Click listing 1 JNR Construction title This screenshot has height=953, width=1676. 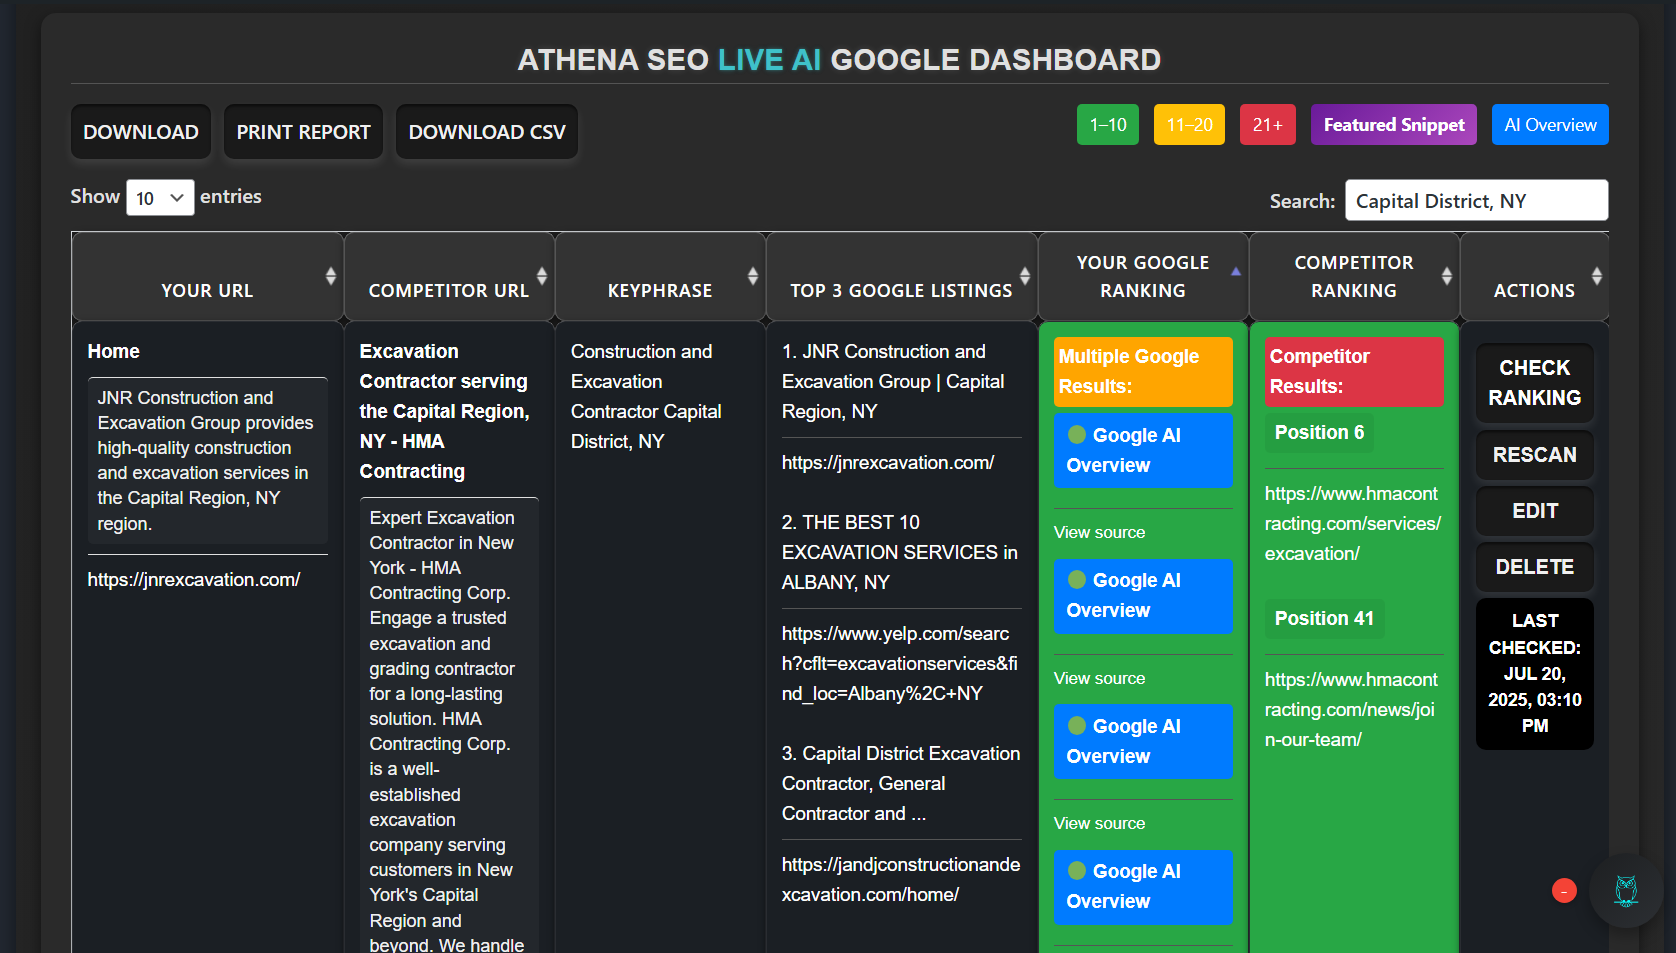pyautogui.click(x=893, y=382)
